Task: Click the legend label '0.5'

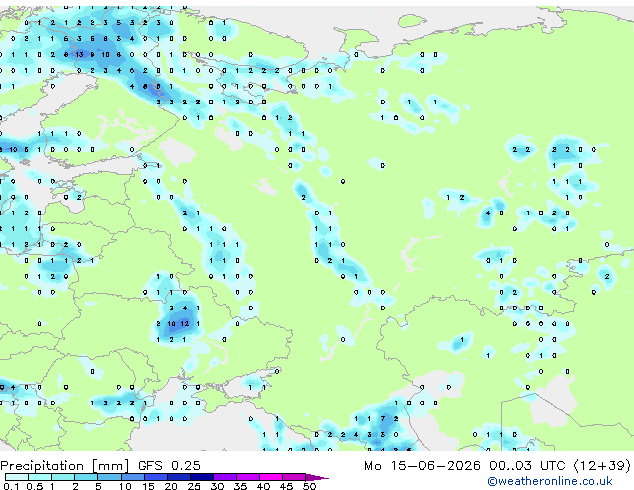Action: [34, 486]
